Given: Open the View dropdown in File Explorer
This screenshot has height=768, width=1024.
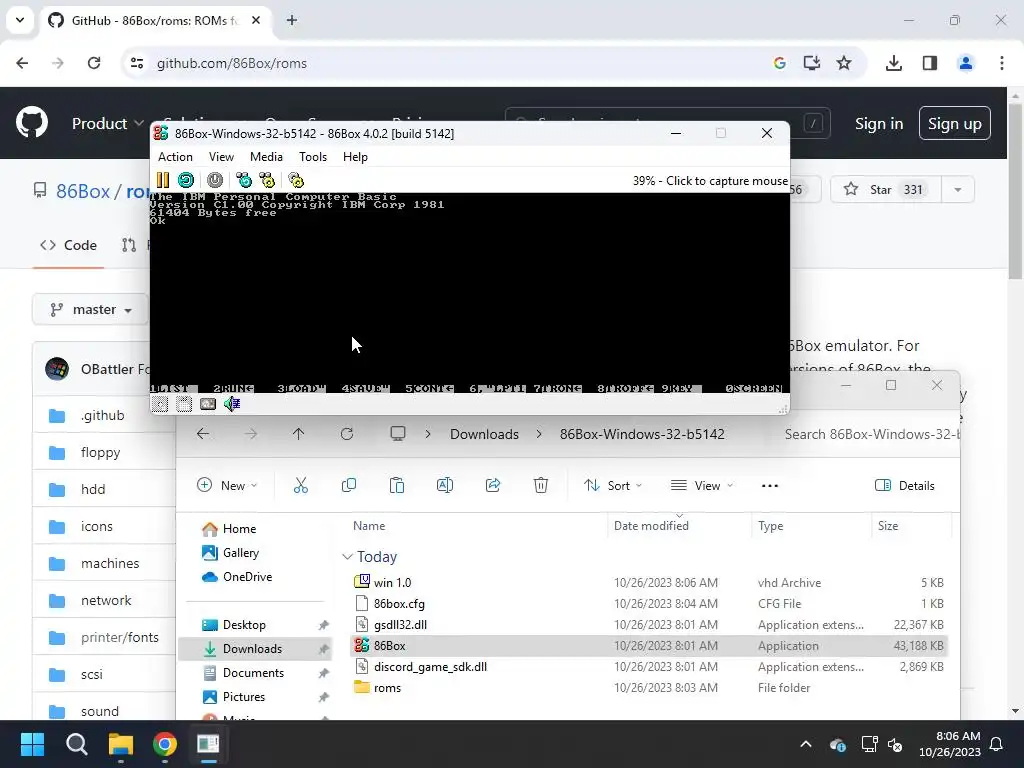Looking at the screenshot, I should (x=702, y=485).
